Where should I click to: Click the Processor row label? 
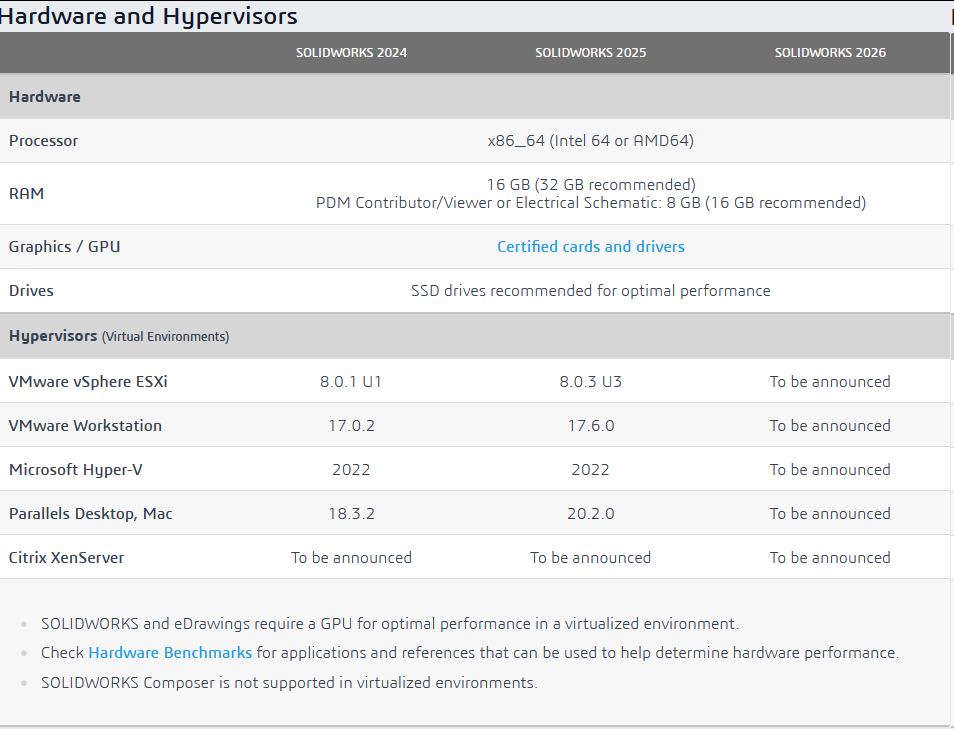[43, 141]
